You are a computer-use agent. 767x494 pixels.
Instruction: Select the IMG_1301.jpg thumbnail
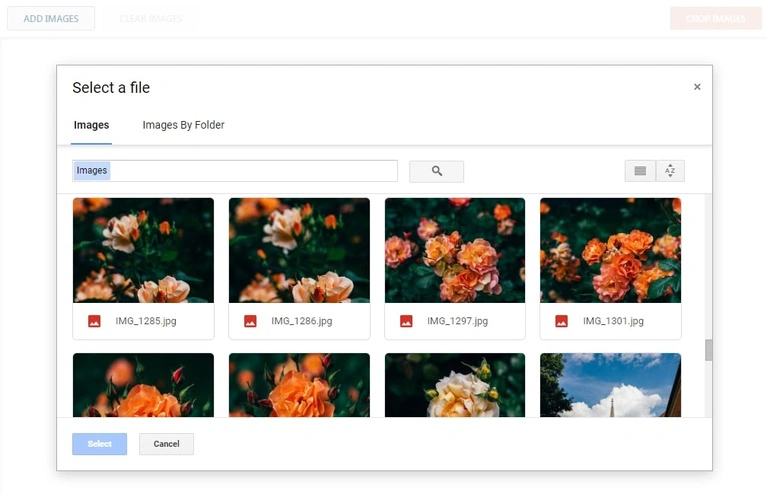610,250
